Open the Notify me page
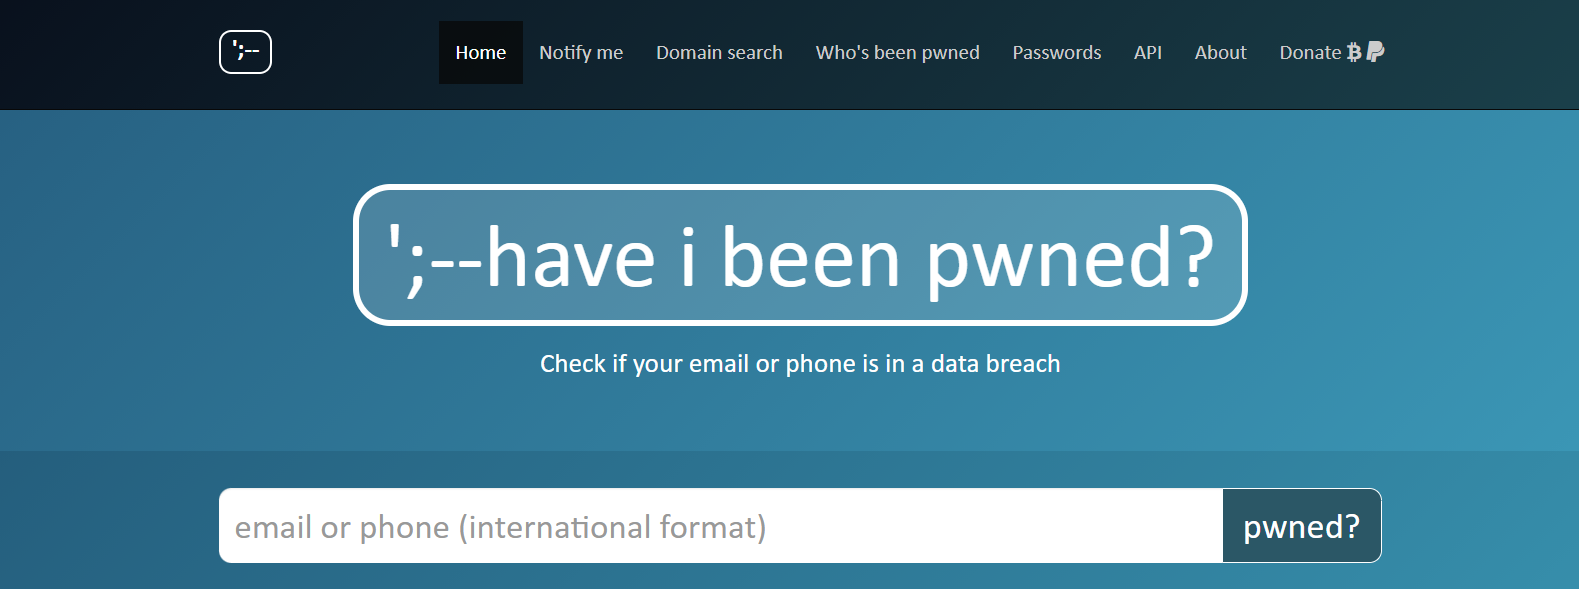Viewport: 1579px width, 589px height. [581, 52]
